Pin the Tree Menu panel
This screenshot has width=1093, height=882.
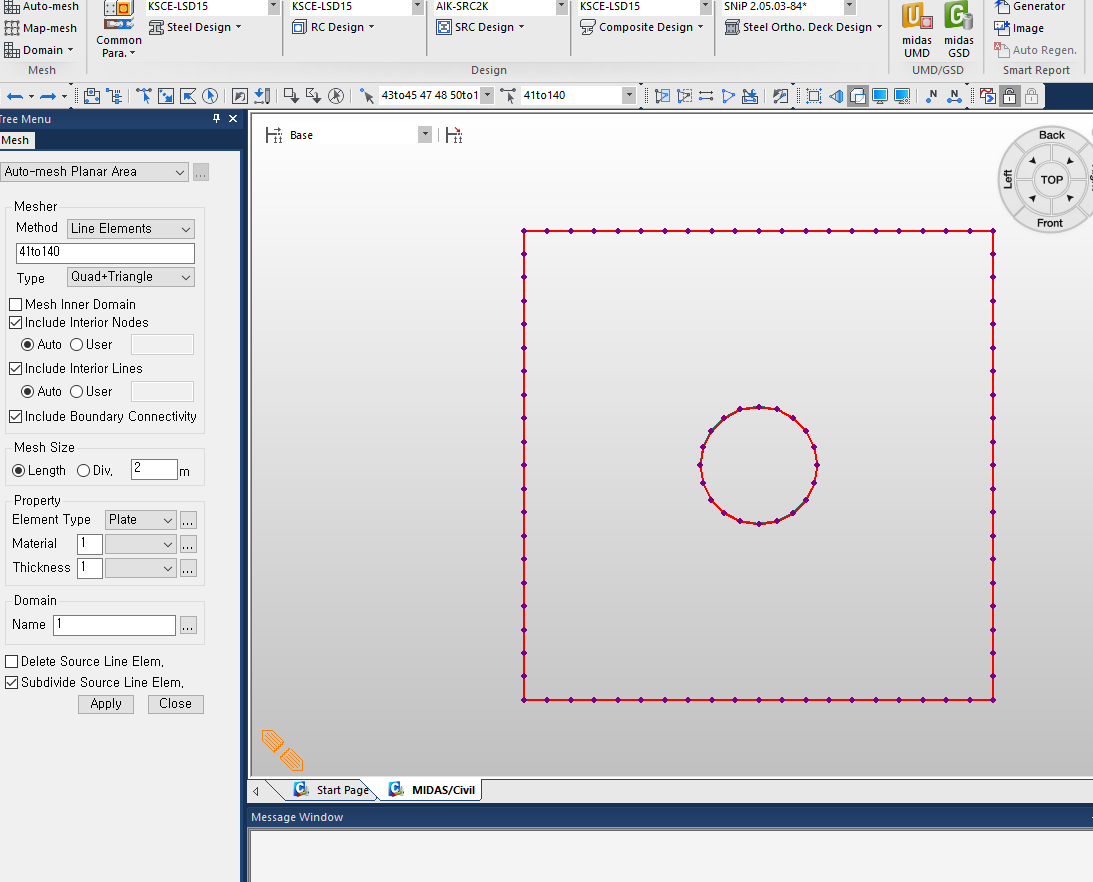pos(217,119)
